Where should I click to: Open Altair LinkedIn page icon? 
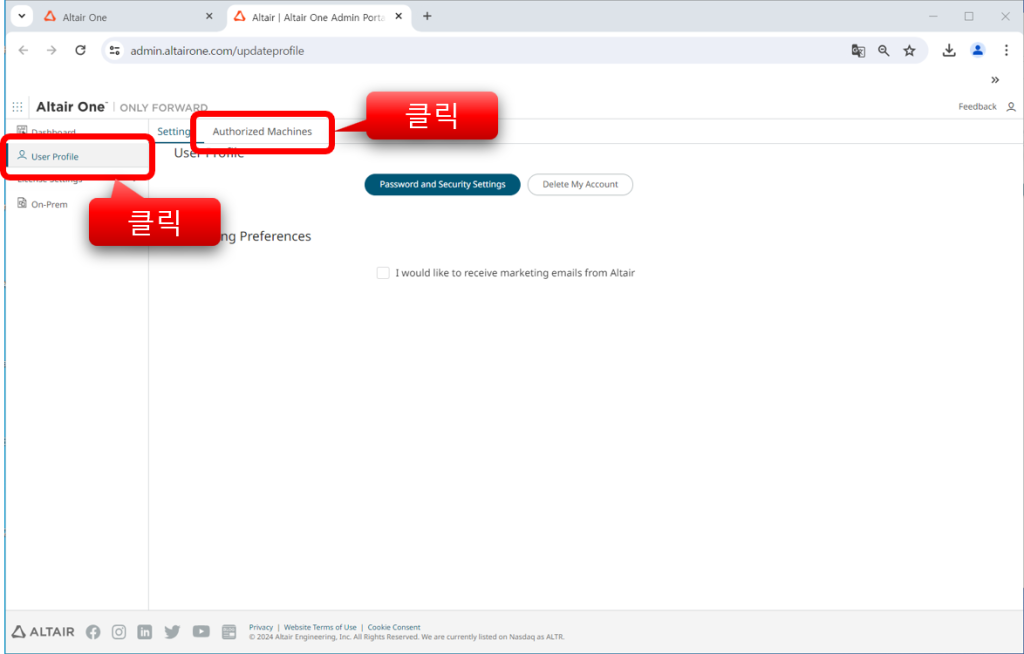(145, 632)
